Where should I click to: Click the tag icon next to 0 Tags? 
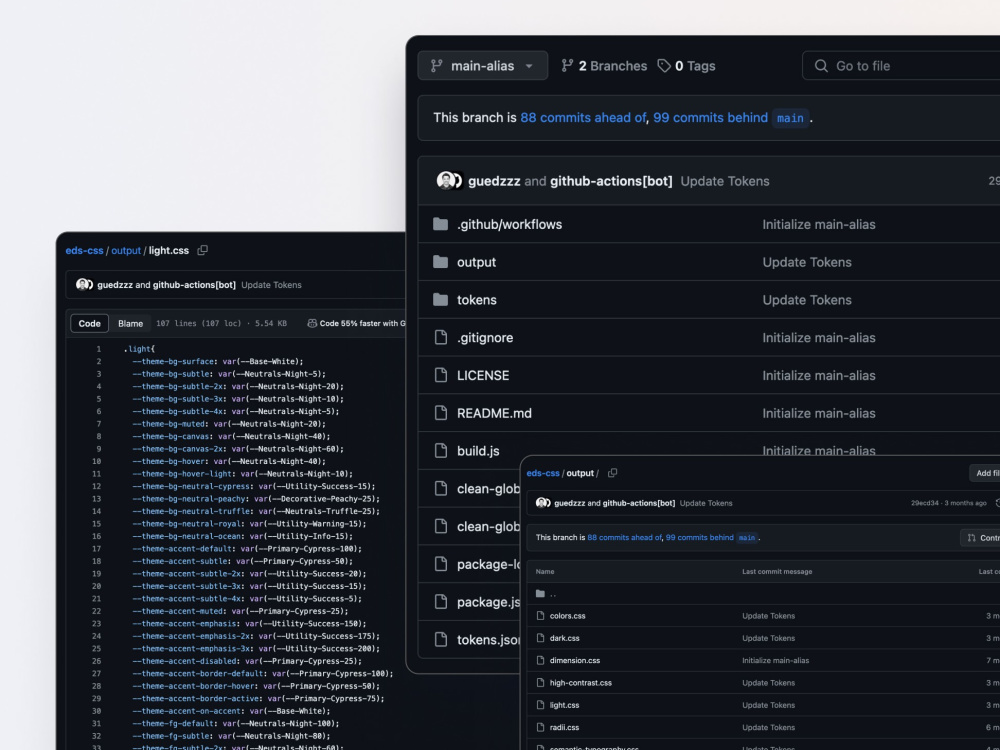(x=664, y=66)
